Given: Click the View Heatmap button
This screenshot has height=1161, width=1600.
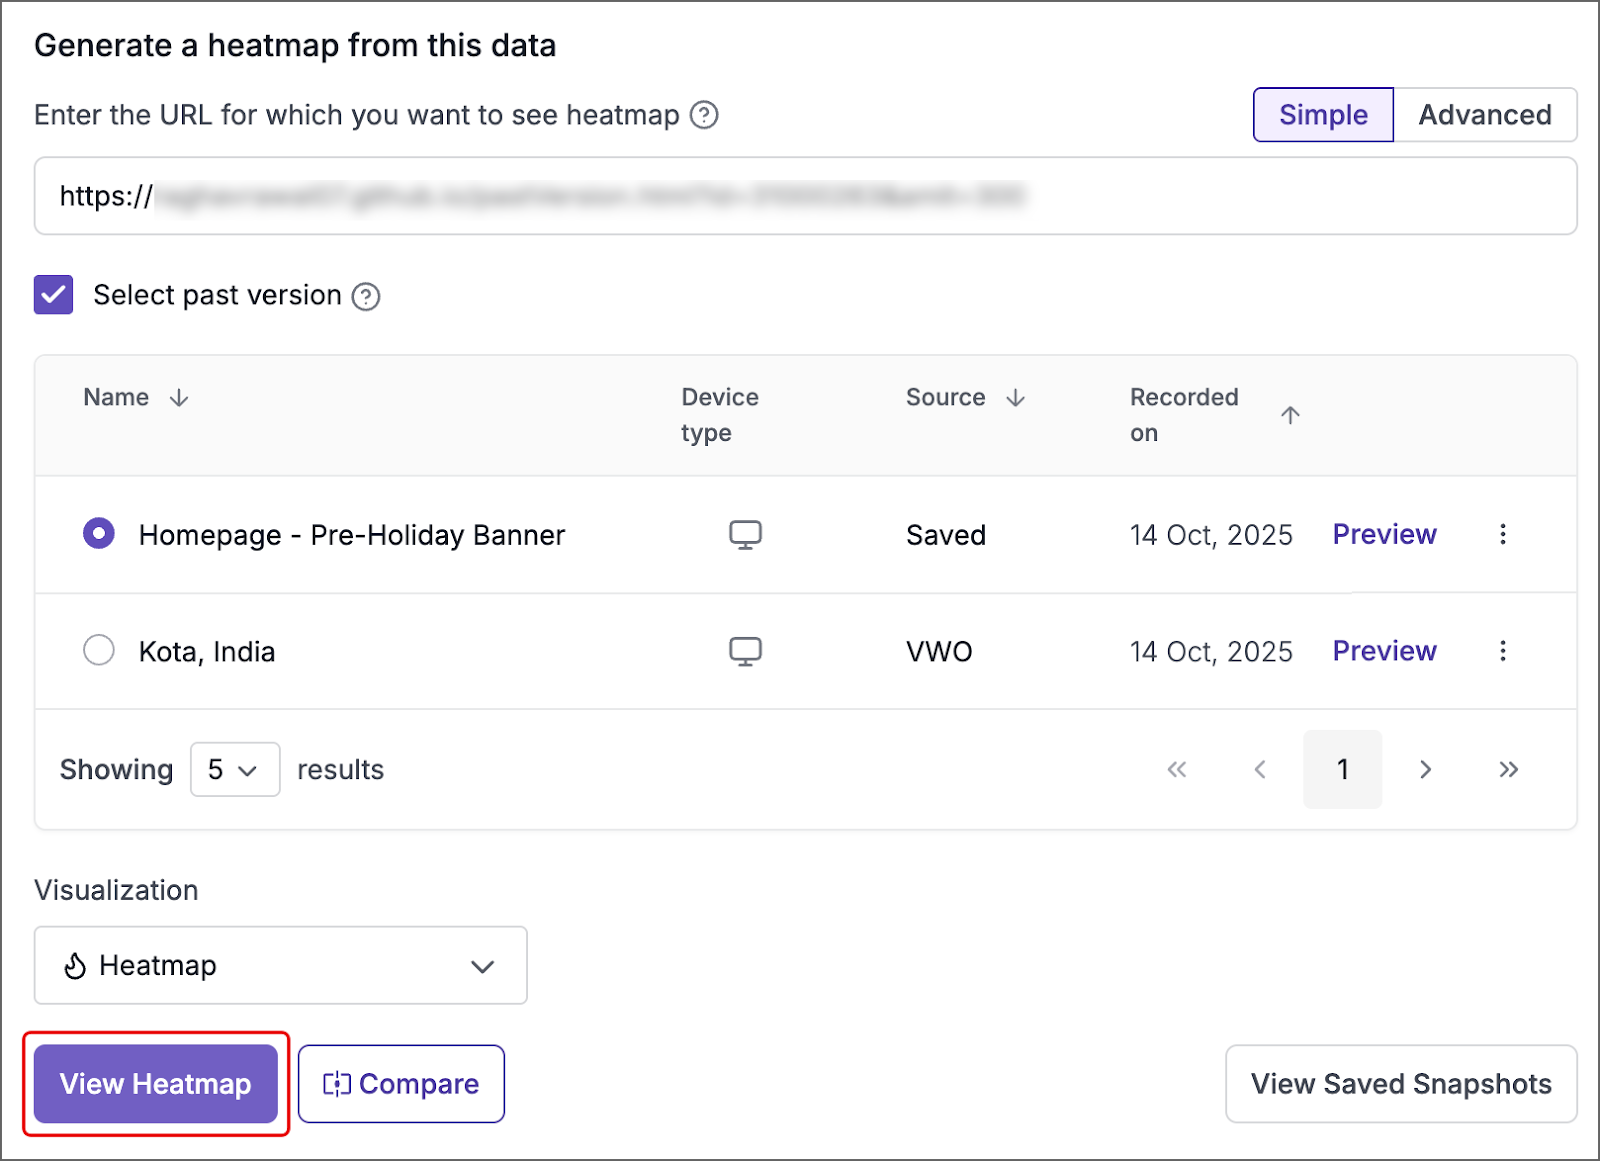Looking at the screenshot, I should 156,1084.
